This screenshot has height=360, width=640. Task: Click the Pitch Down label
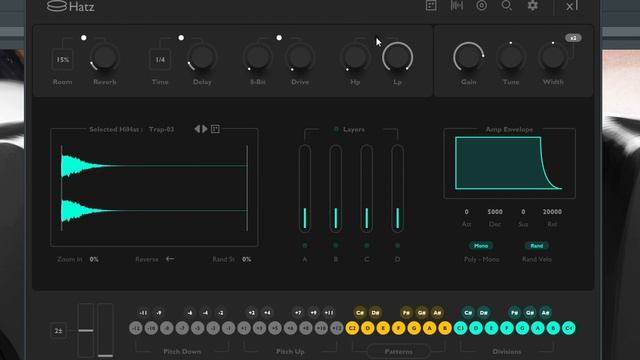(x=182, y=351)
